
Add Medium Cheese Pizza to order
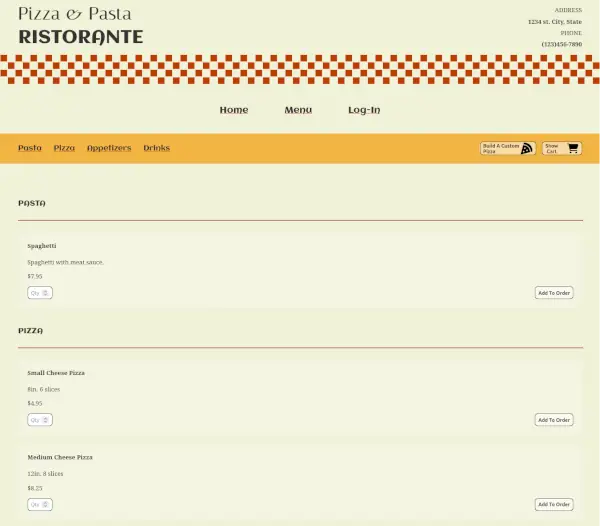[x=554, y=504]
